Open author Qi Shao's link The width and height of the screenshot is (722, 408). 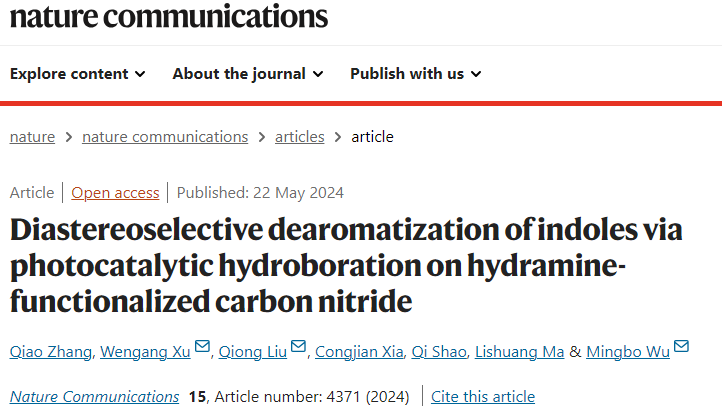pos(439,352)
